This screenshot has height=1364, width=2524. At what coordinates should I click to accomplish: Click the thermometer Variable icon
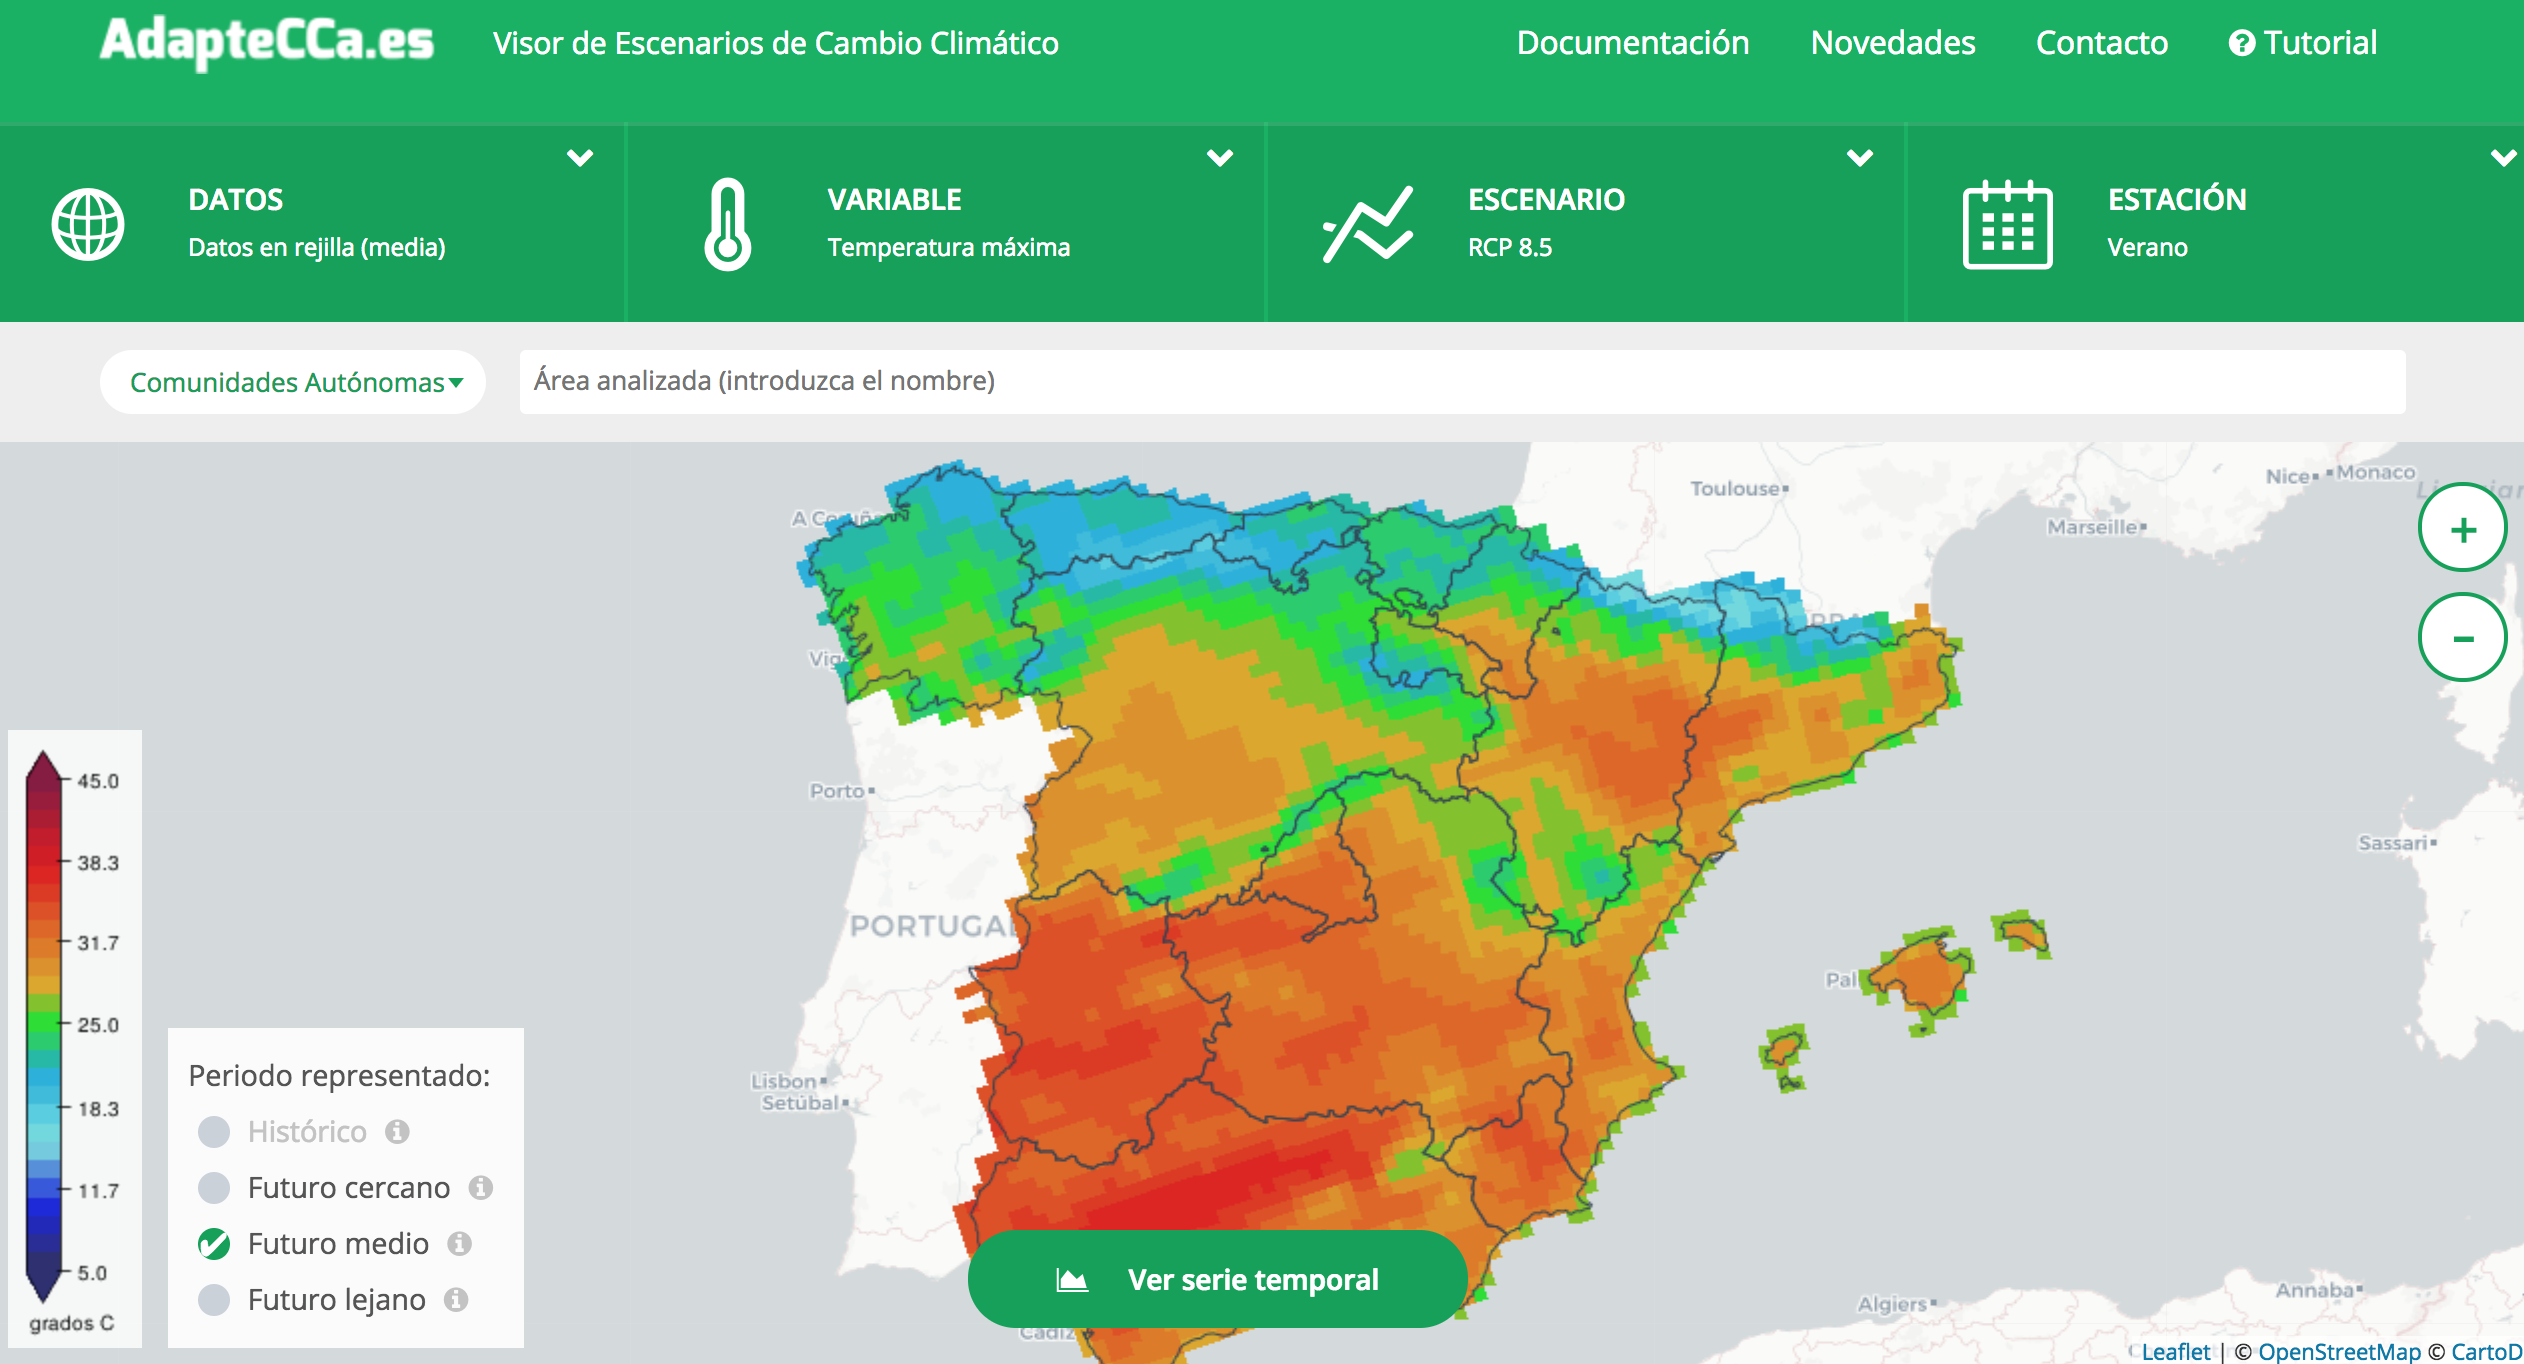pos(727,224)
